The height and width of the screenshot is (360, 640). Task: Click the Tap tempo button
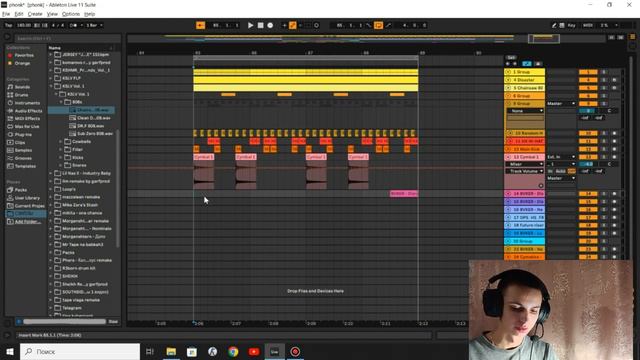(8, 25)
